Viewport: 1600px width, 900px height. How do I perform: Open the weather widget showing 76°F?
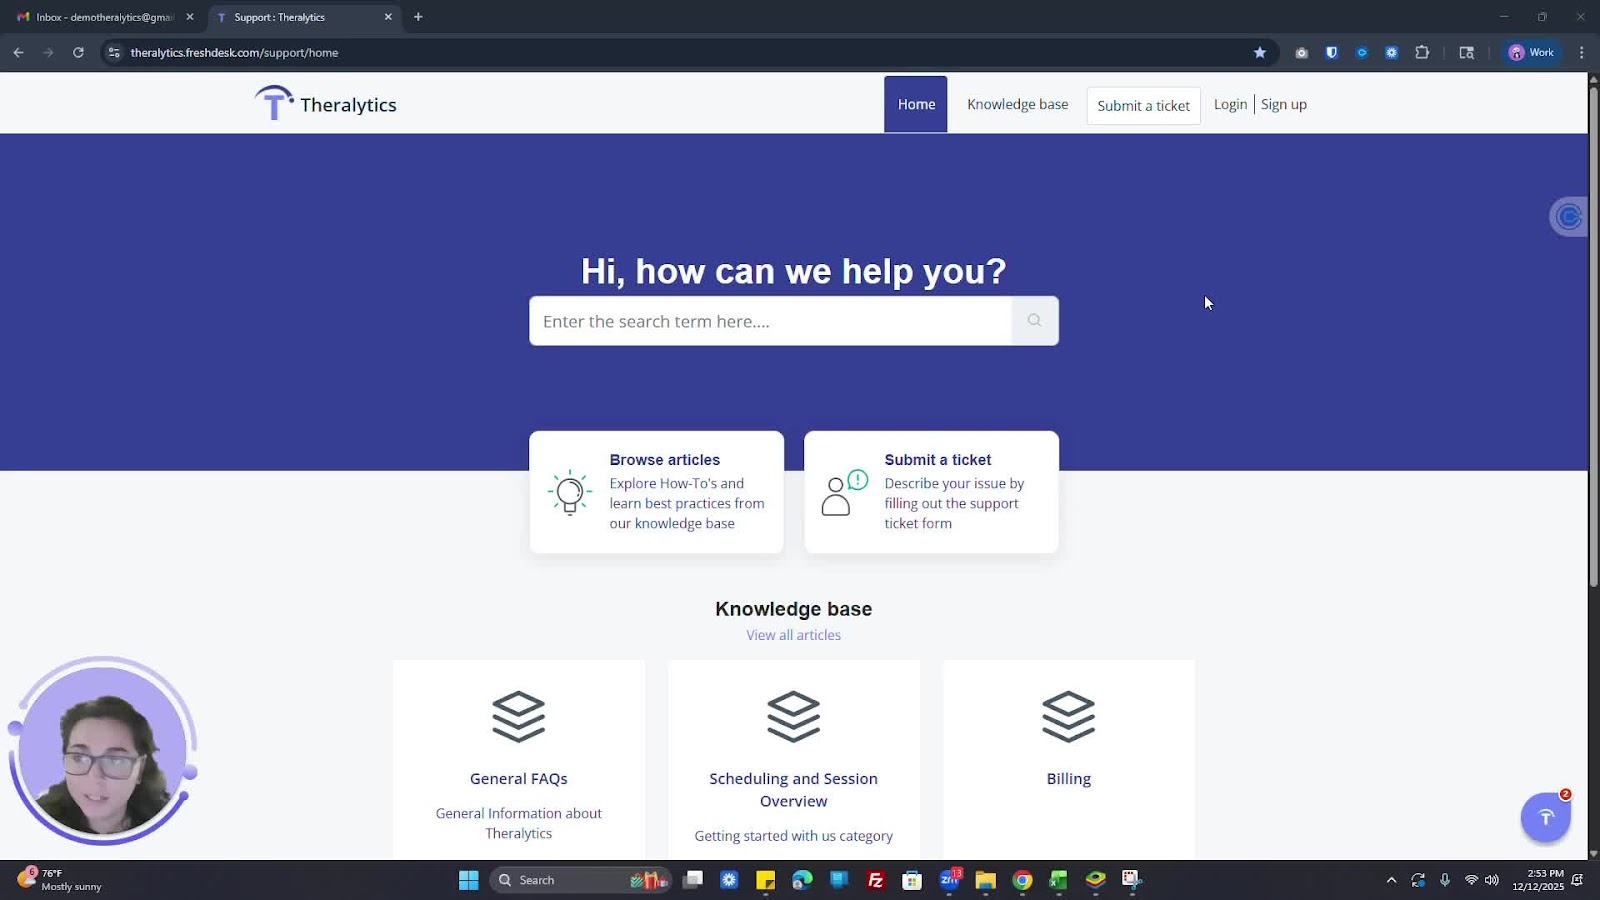60,880
